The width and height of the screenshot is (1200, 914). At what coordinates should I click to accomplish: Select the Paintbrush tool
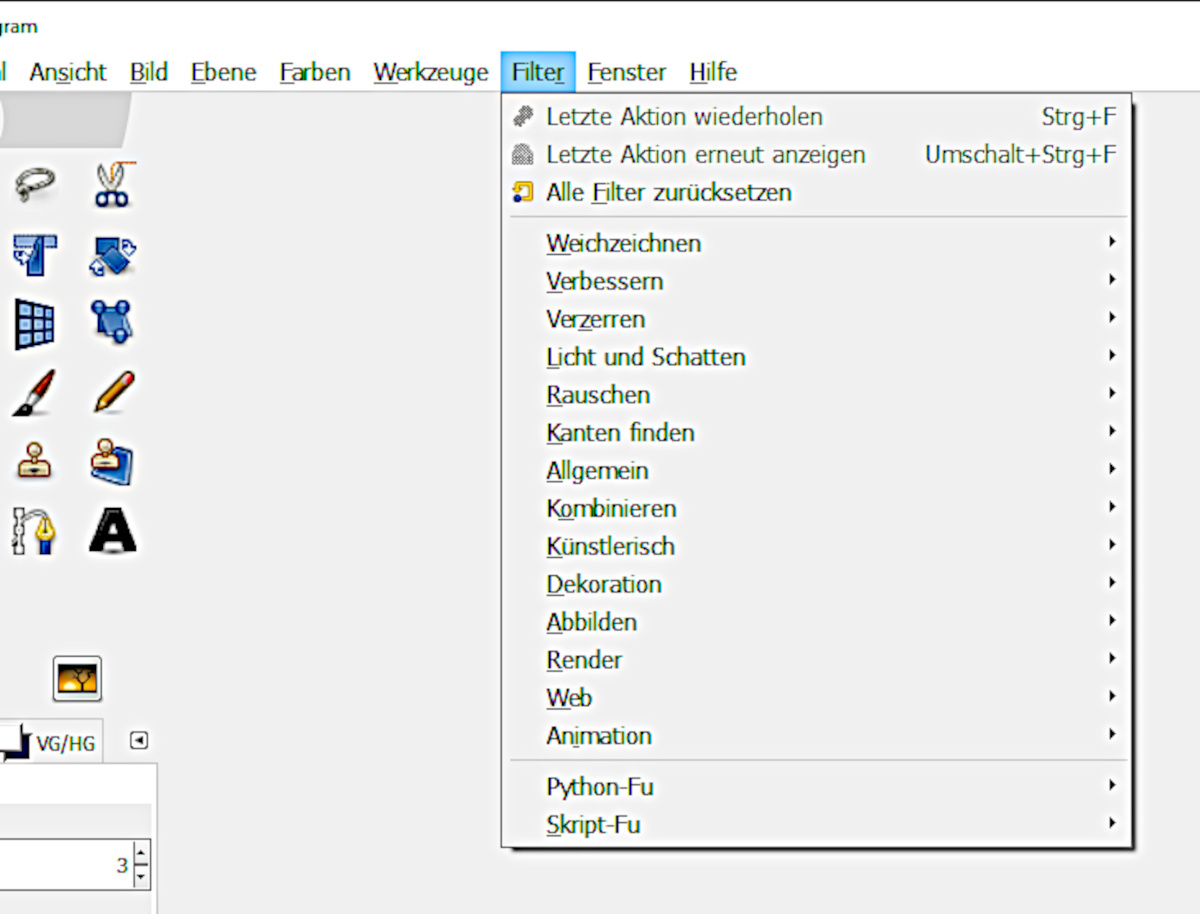pyautogui.click(x=35, y=392)
